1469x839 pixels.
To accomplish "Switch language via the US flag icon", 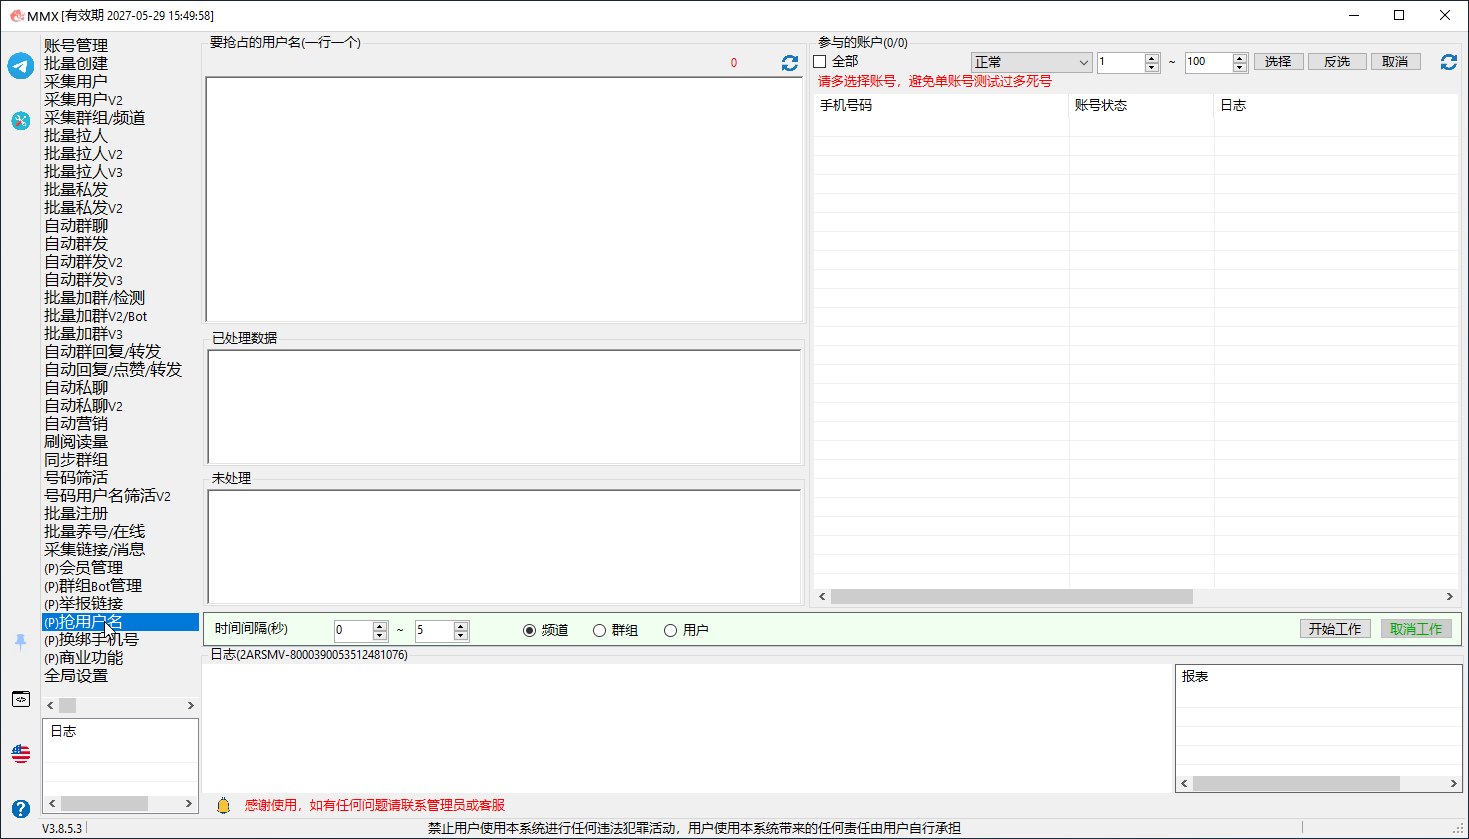I will [x=21, y=753].
